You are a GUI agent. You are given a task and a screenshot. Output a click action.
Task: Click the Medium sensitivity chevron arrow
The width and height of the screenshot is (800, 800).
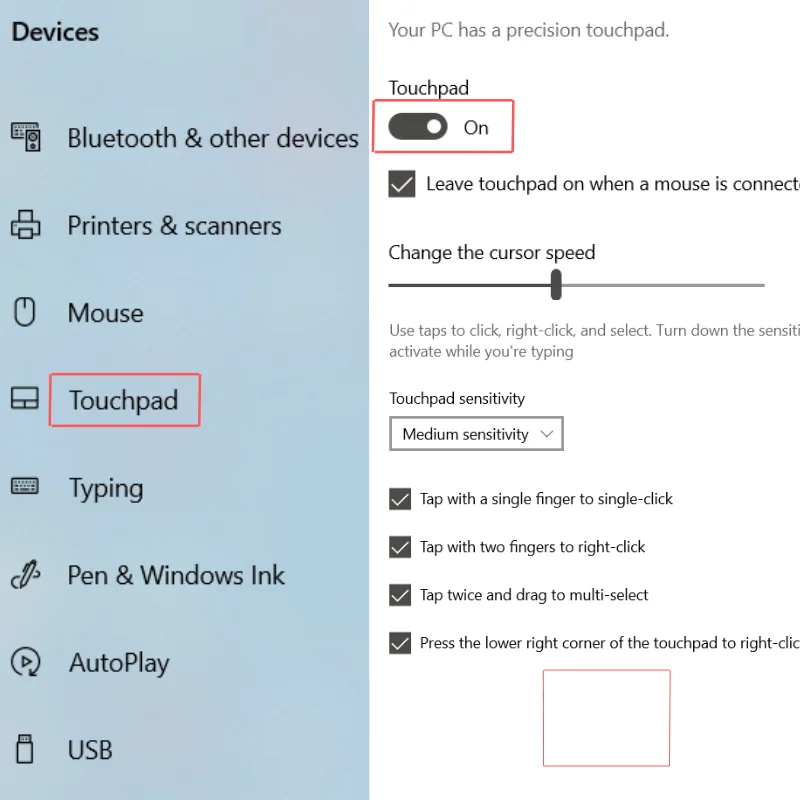tap(547, 434)
